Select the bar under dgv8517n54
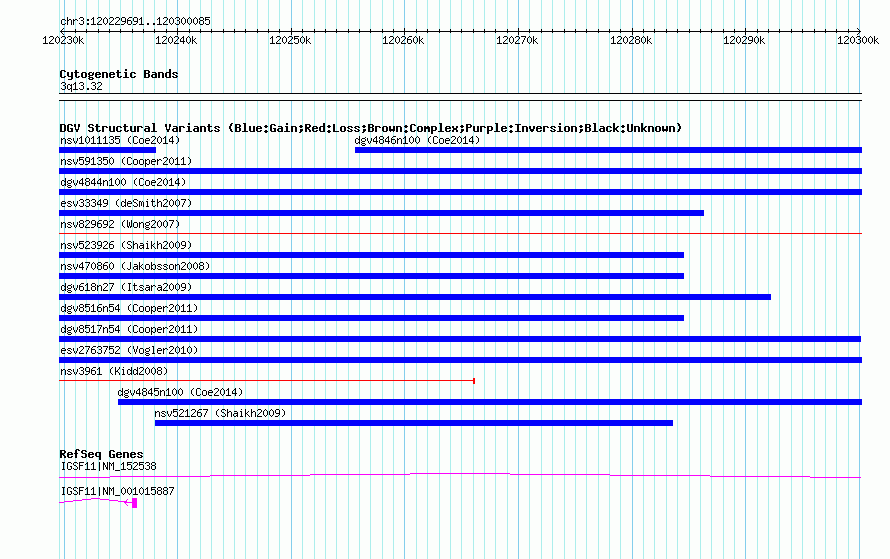Viewport: 890px width, 559px height. [x=460, y=339]
